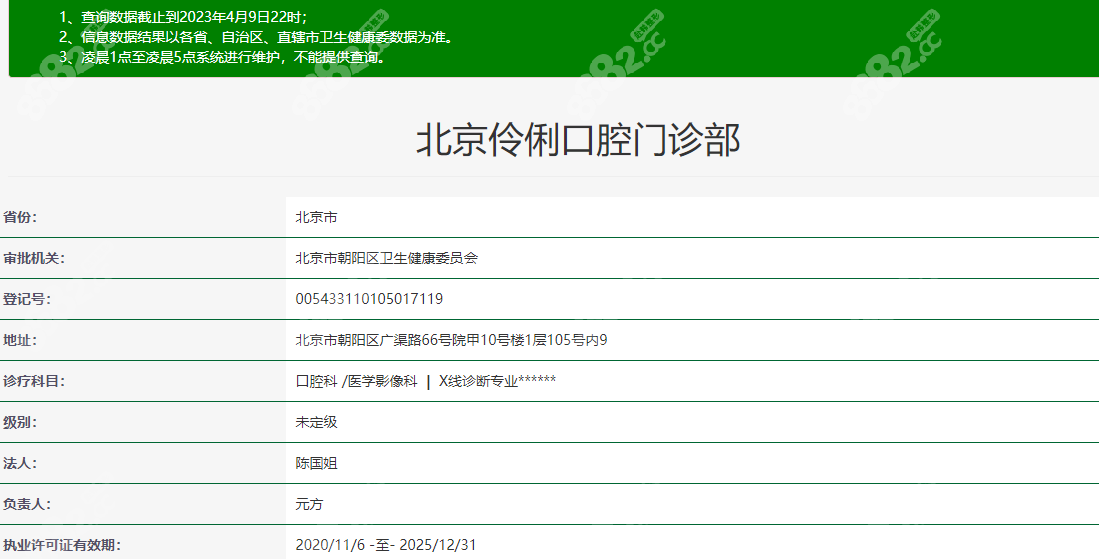Click the 法人 label
Image resolution: width=1099 pixels, height=559 pixels.
(20, 463)
